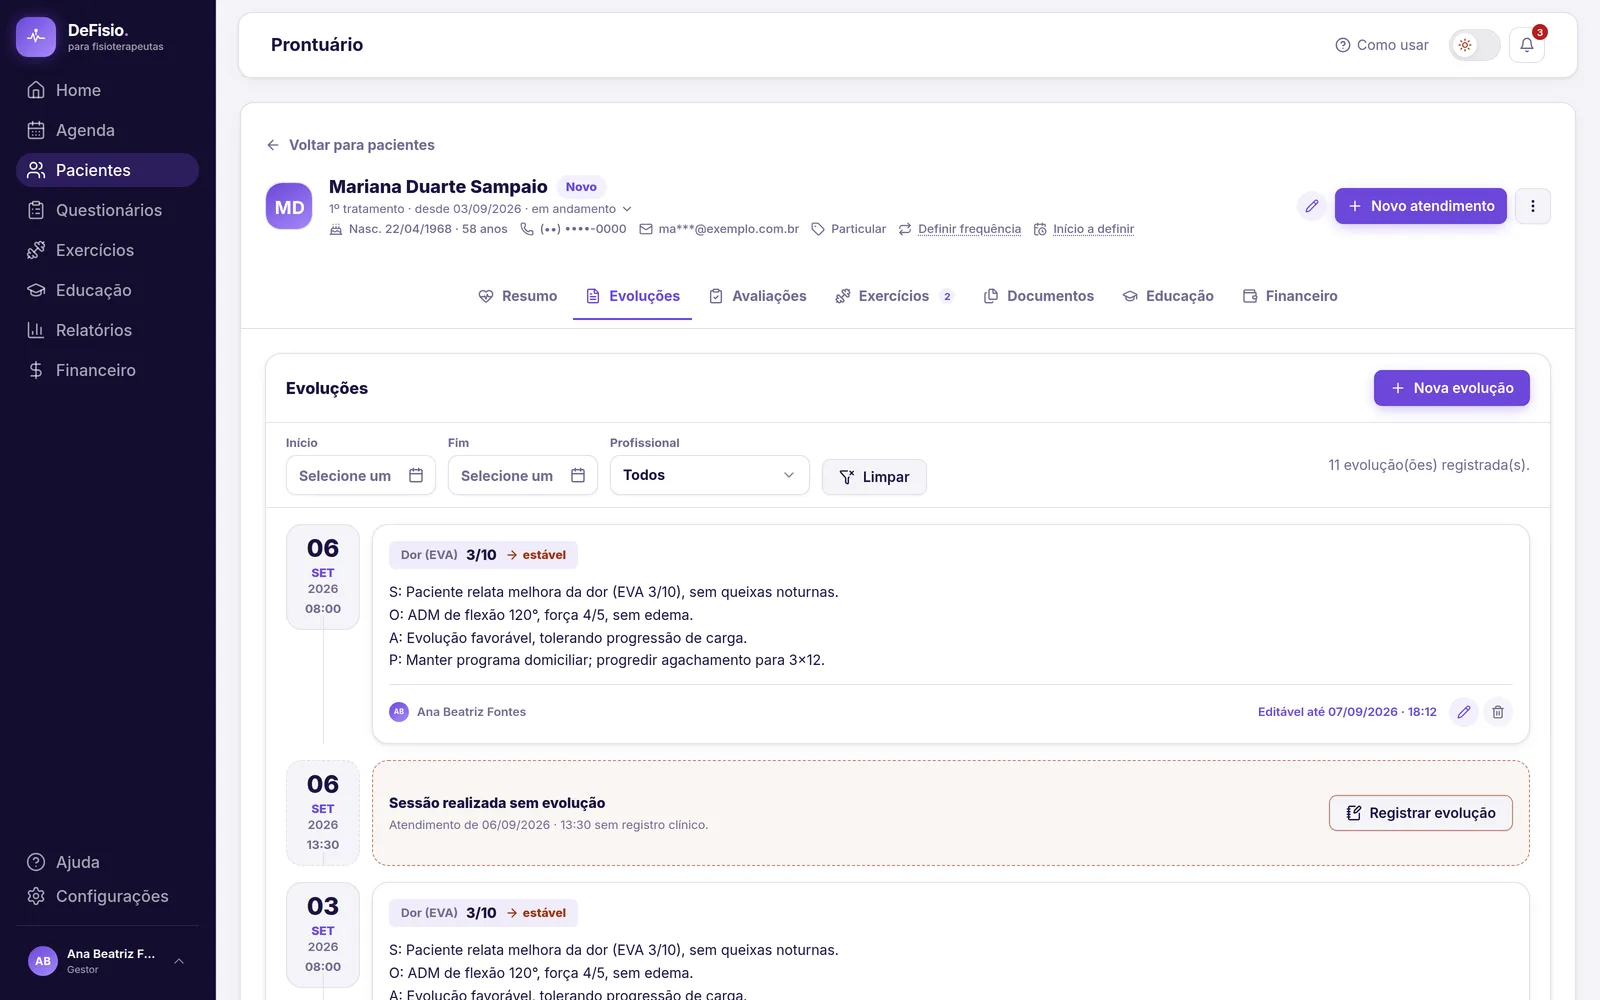
Task: Open Início date calendar icon
Action: tap(416, 475)
